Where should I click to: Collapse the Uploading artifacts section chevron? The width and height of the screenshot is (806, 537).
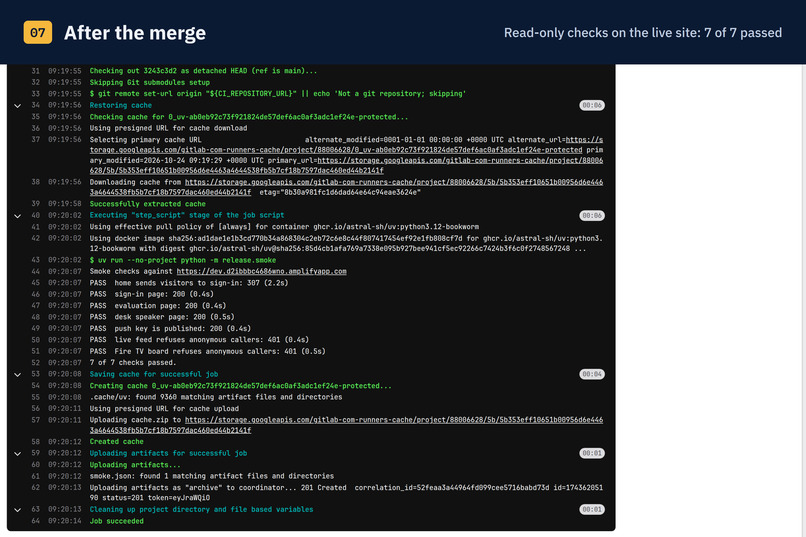17,454
